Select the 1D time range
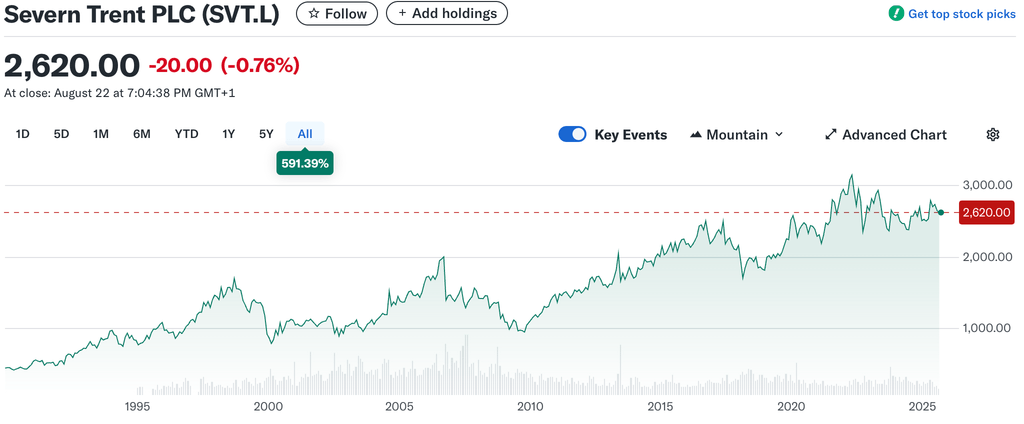The height and width of the screenshot is (424, 1024). pos(23,134)
